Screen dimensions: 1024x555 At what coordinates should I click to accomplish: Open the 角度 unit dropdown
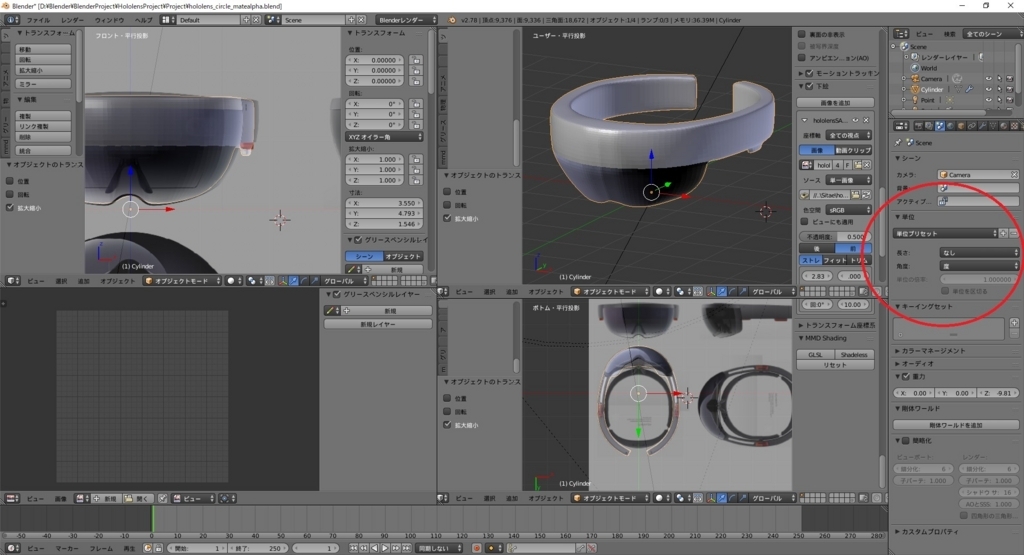pyautogui.click(x=979, y=266)
